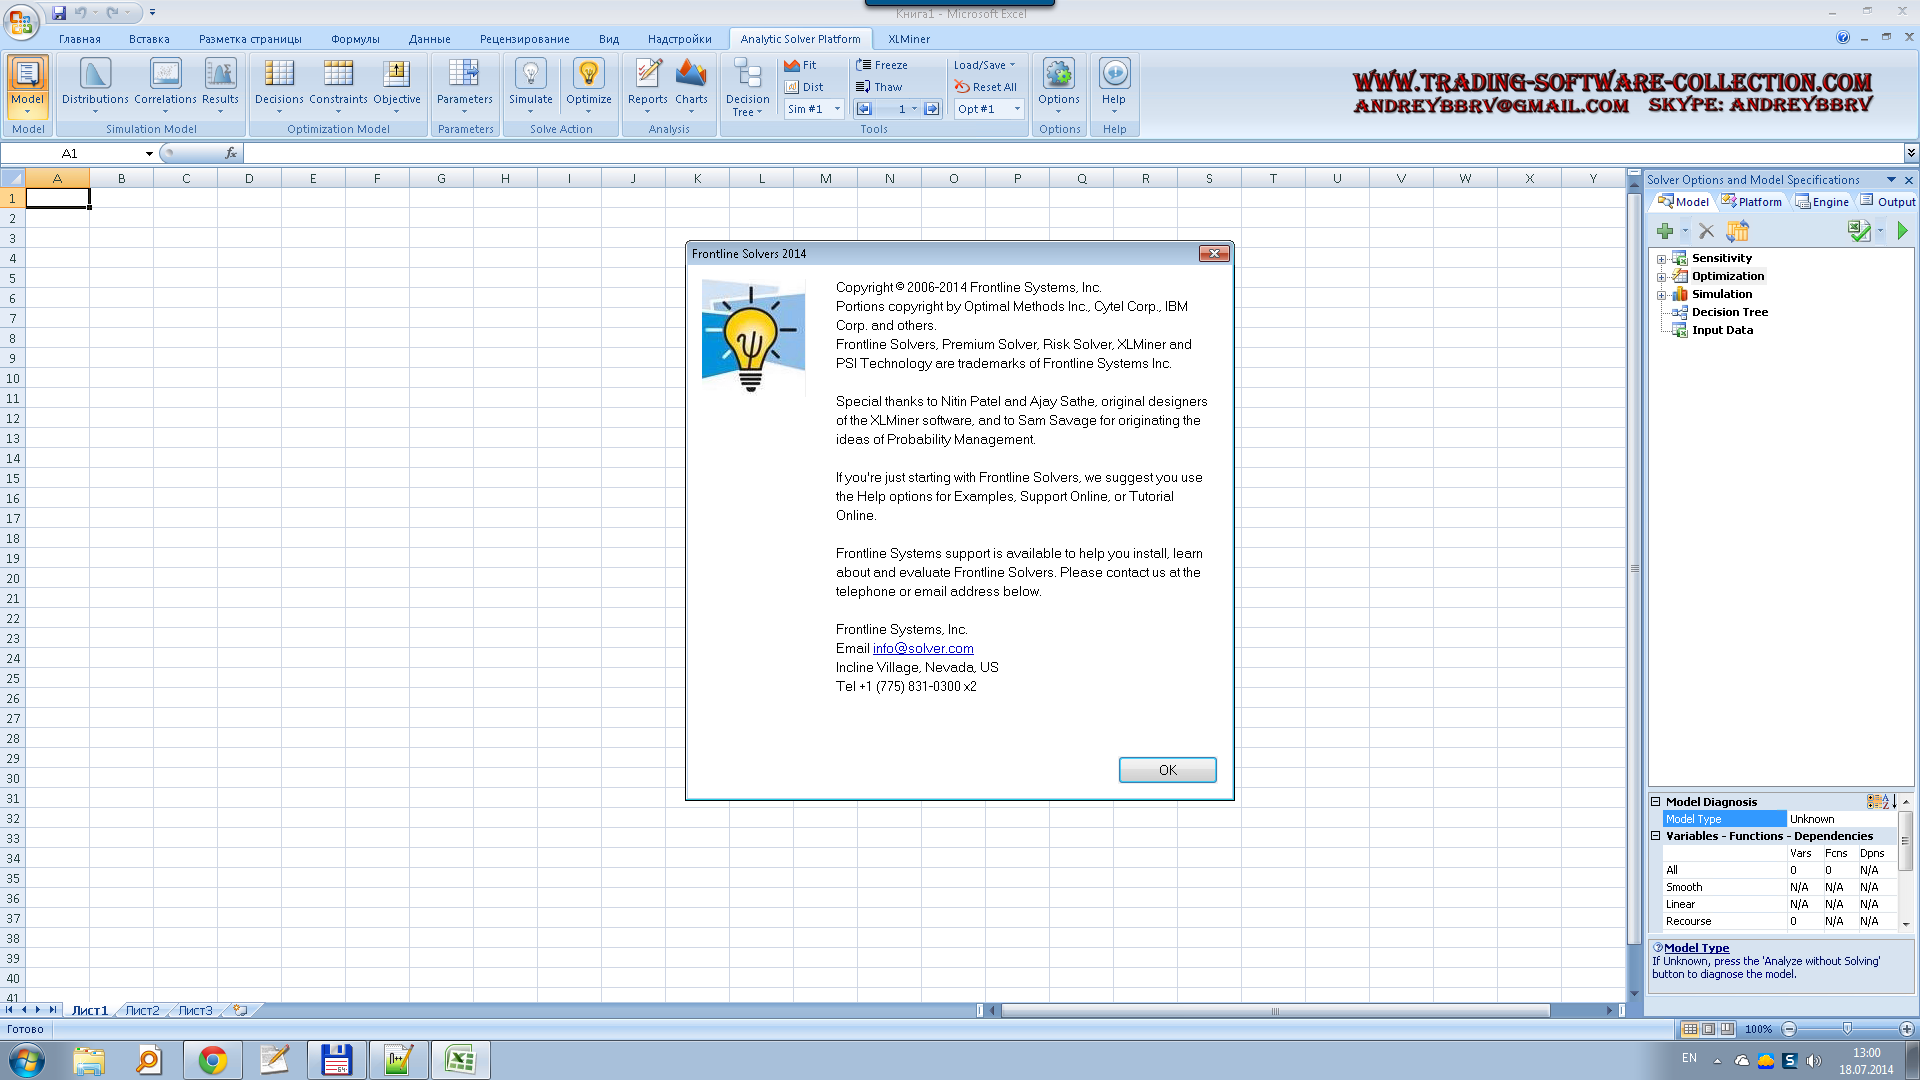Viewport: 1920px width, 1080px height.
Task: Expand the Sensitivity tree node
Action: coord(1661,259)
